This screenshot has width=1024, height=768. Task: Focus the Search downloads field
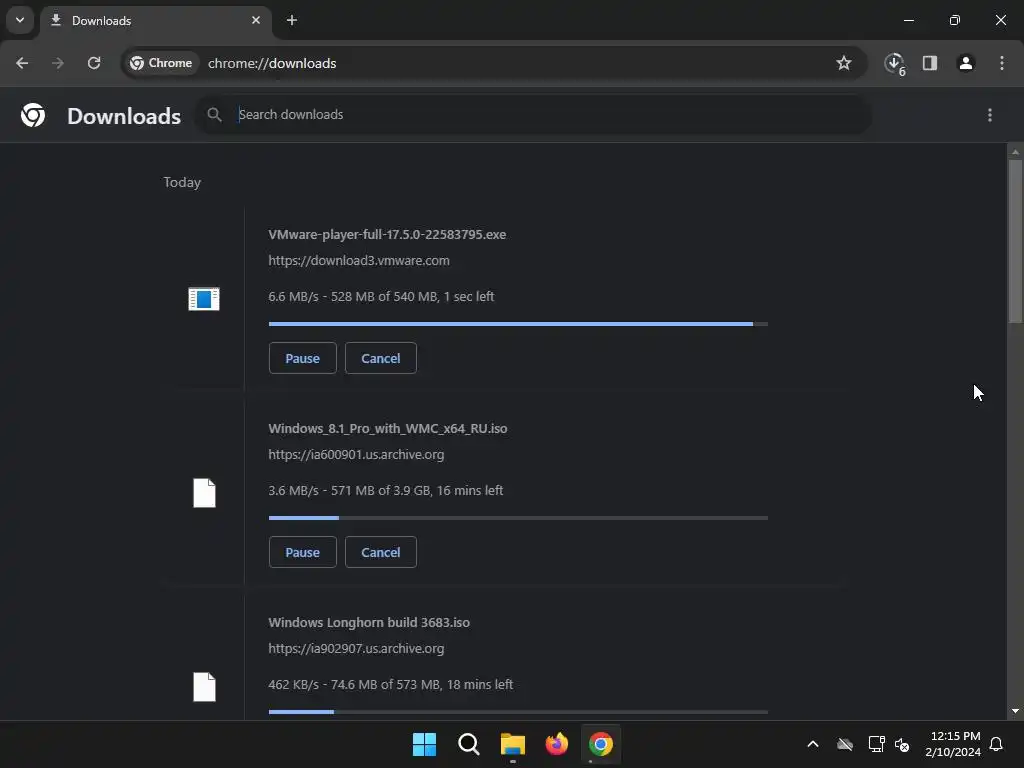[532, 115]
